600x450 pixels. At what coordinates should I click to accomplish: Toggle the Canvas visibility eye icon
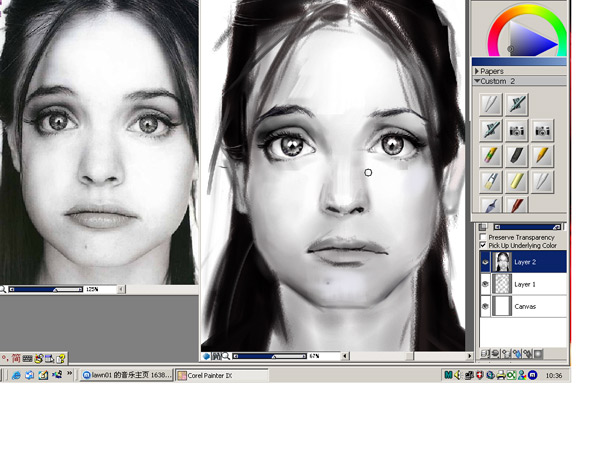tap(485, 307)
